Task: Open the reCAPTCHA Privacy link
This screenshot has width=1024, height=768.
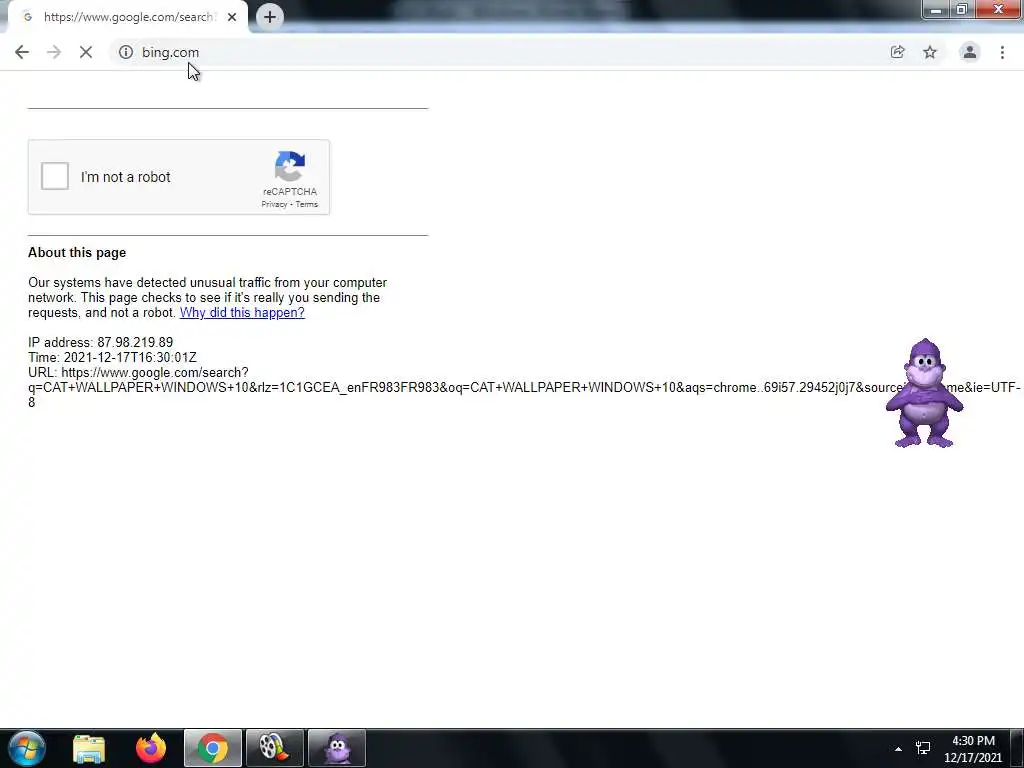Action: coord(274,204)
